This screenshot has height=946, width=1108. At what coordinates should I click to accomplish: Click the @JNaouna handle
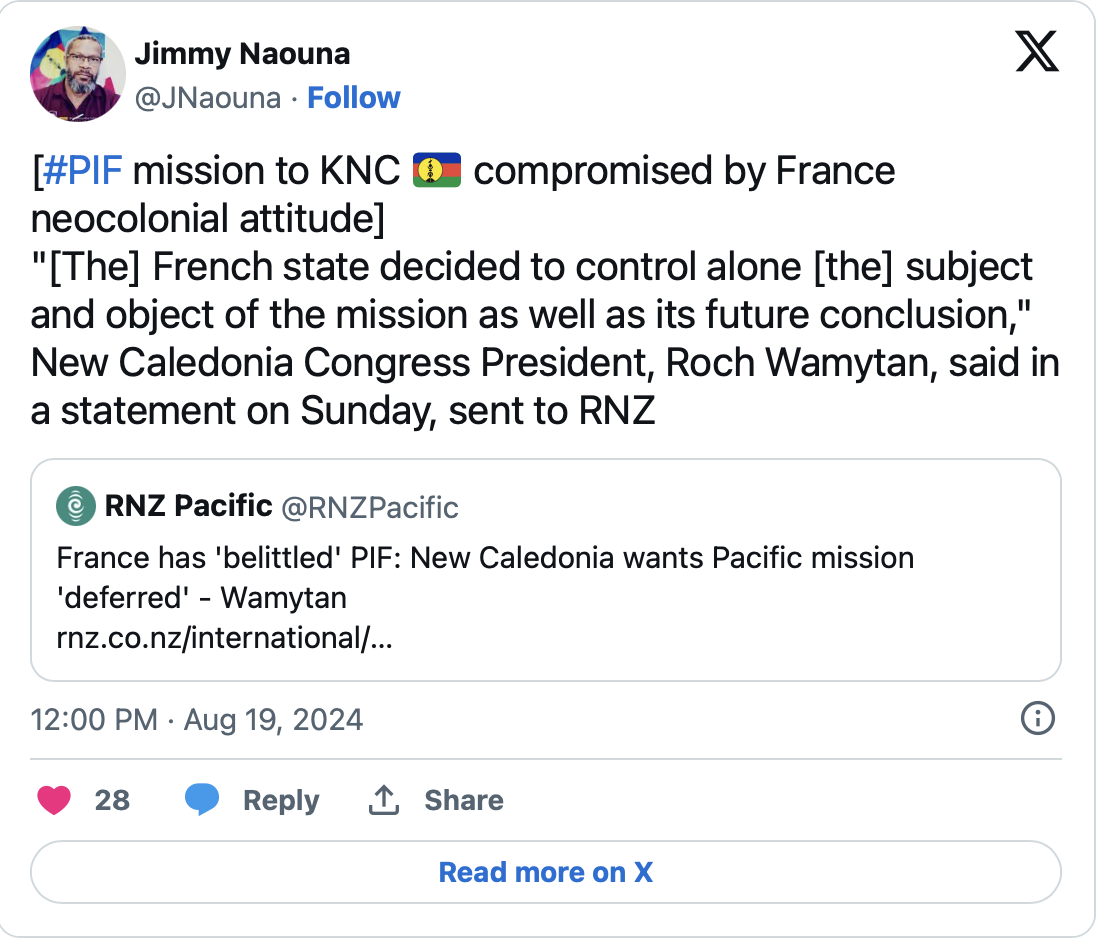(x=207, y=98)
